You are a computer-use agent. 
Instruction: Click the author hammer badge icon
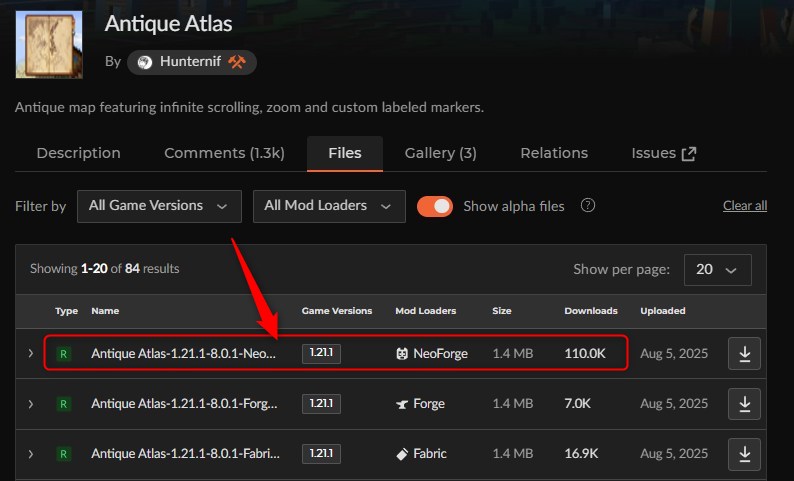coord(236,62)
